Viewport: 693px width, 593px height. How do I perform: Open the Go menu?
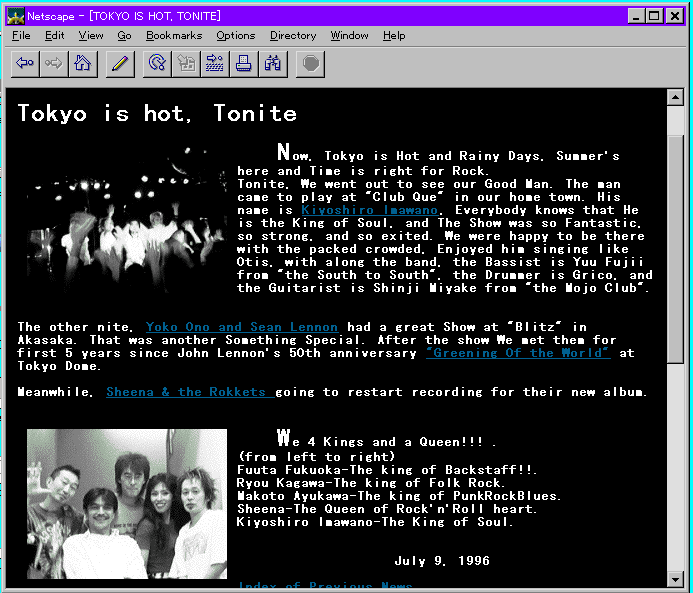[124, 36]
